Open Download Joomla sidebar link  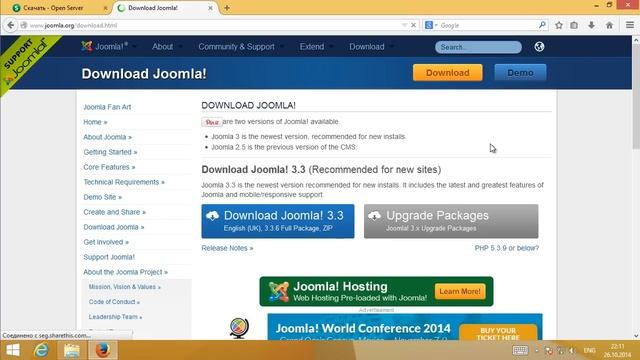tap(113, 227)
